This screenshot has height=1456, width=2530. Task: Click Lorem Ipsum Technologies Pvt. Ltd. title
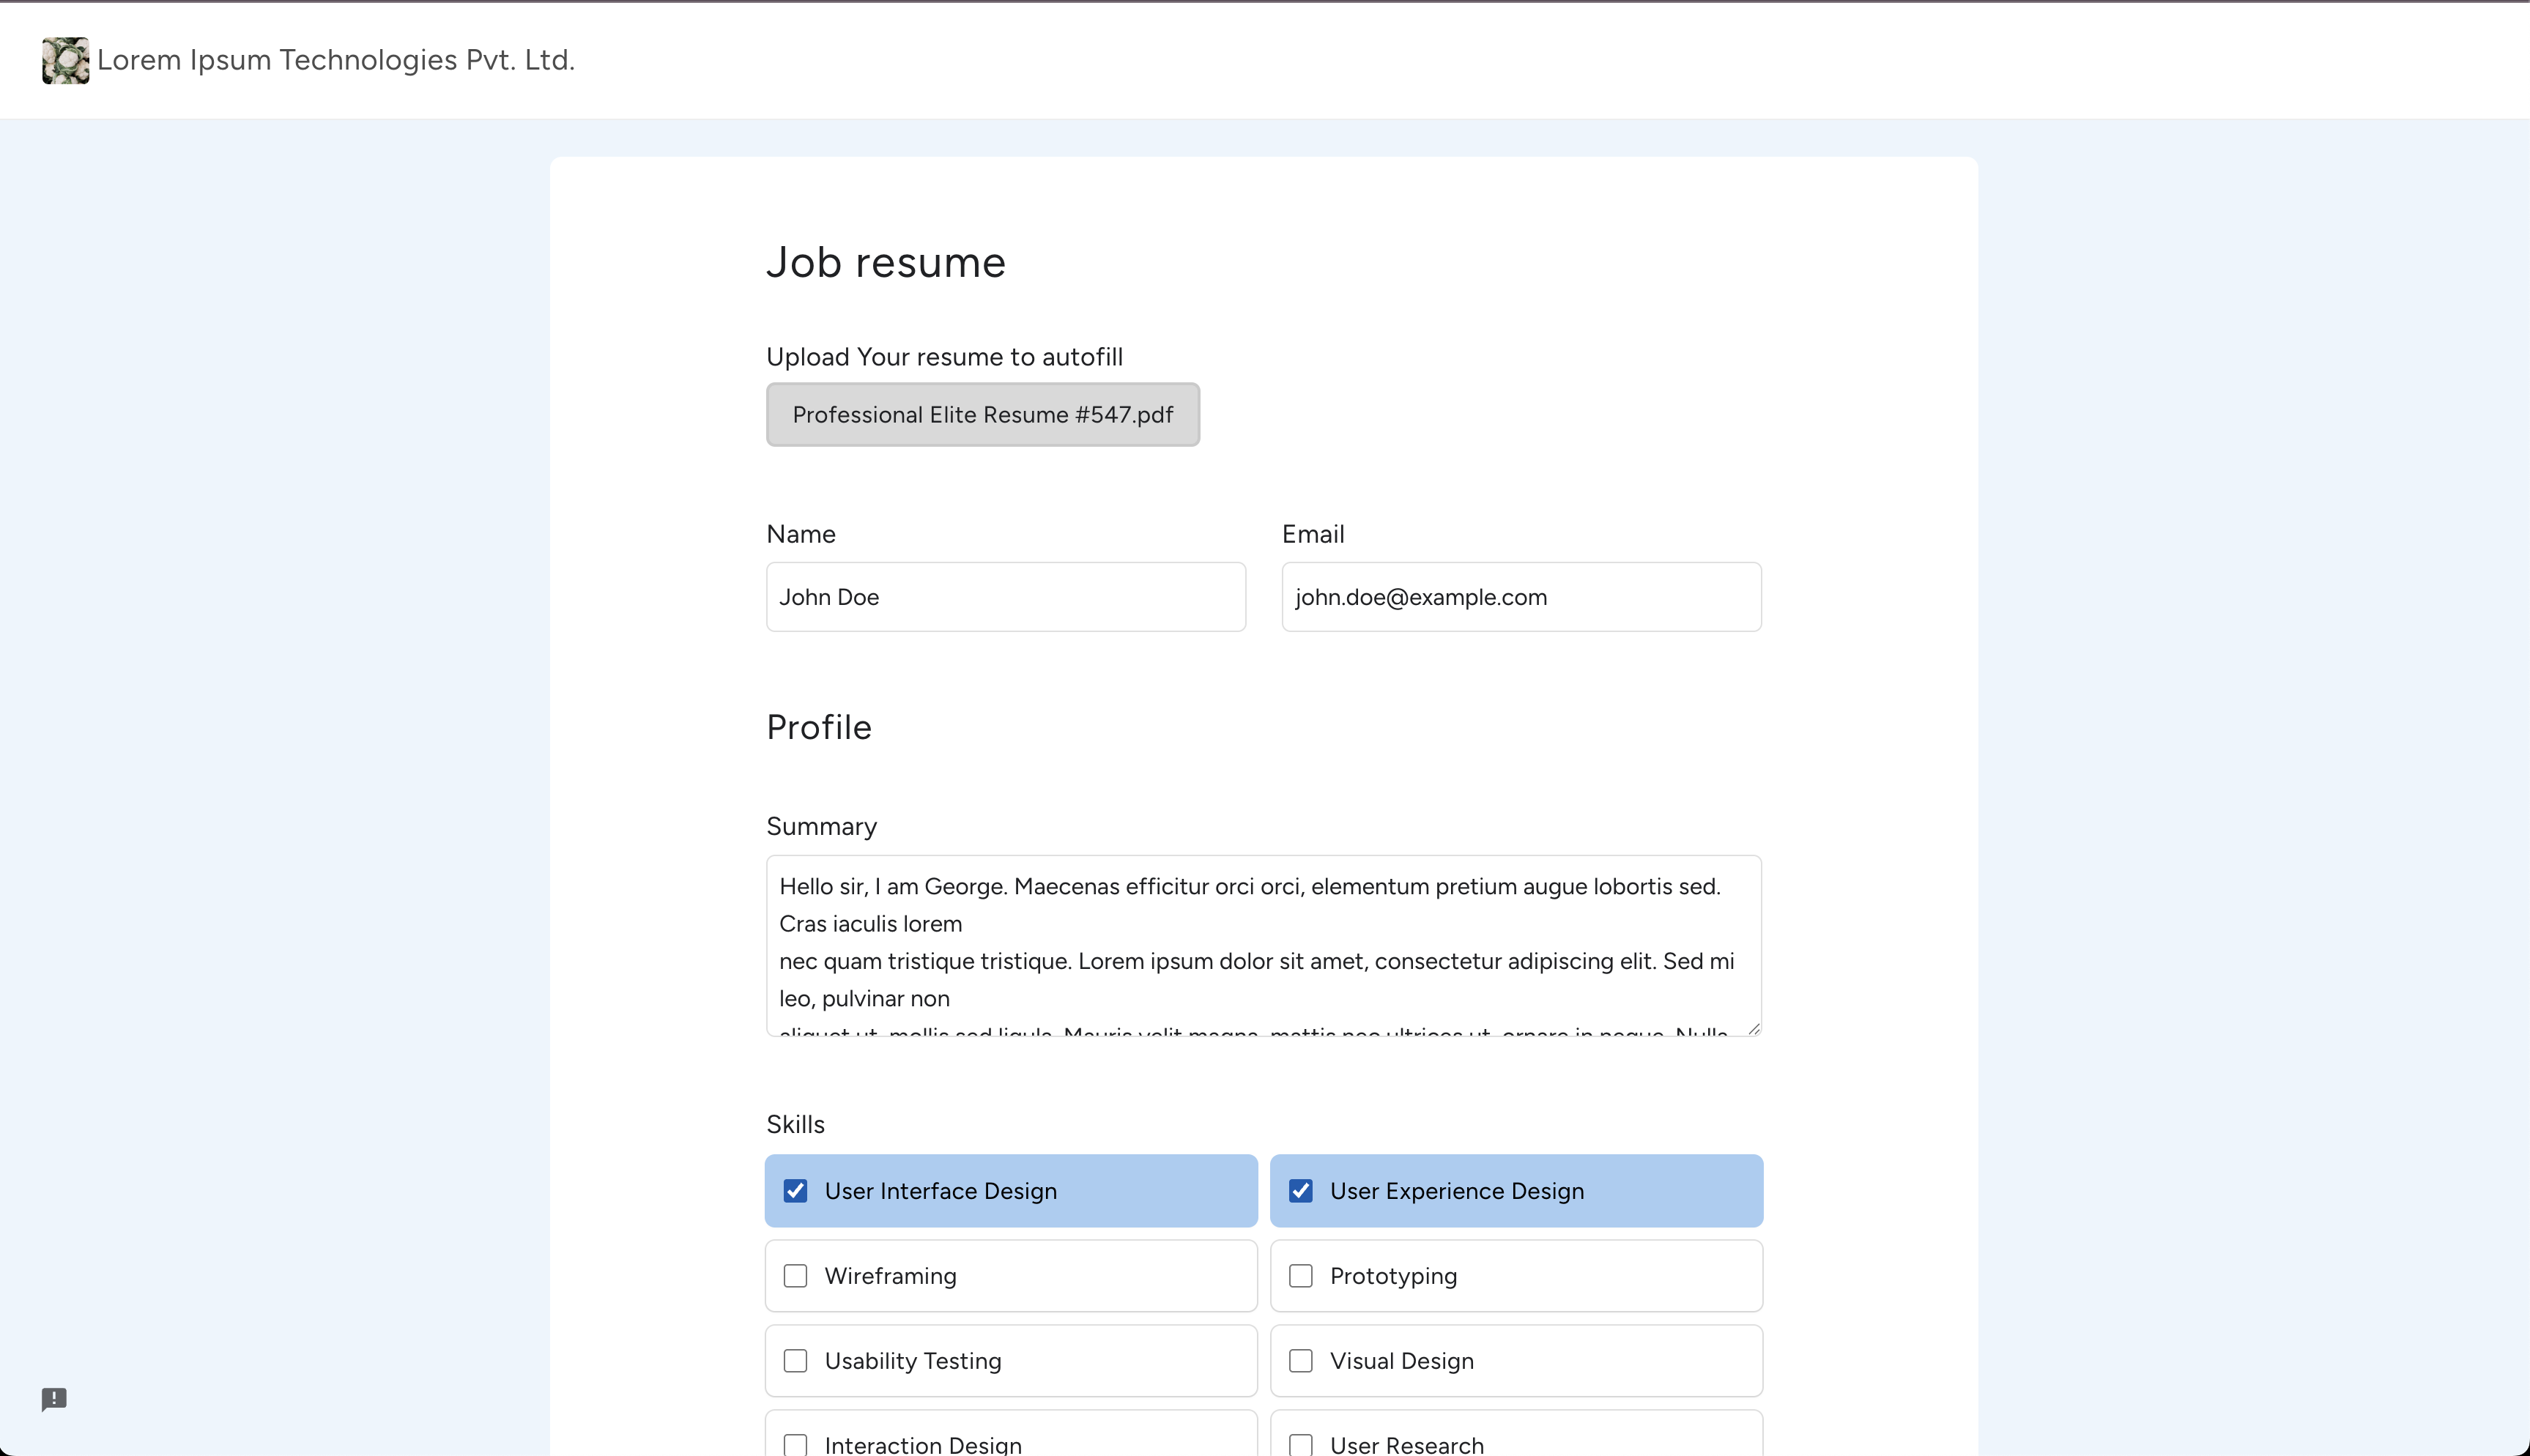point(336,60)
